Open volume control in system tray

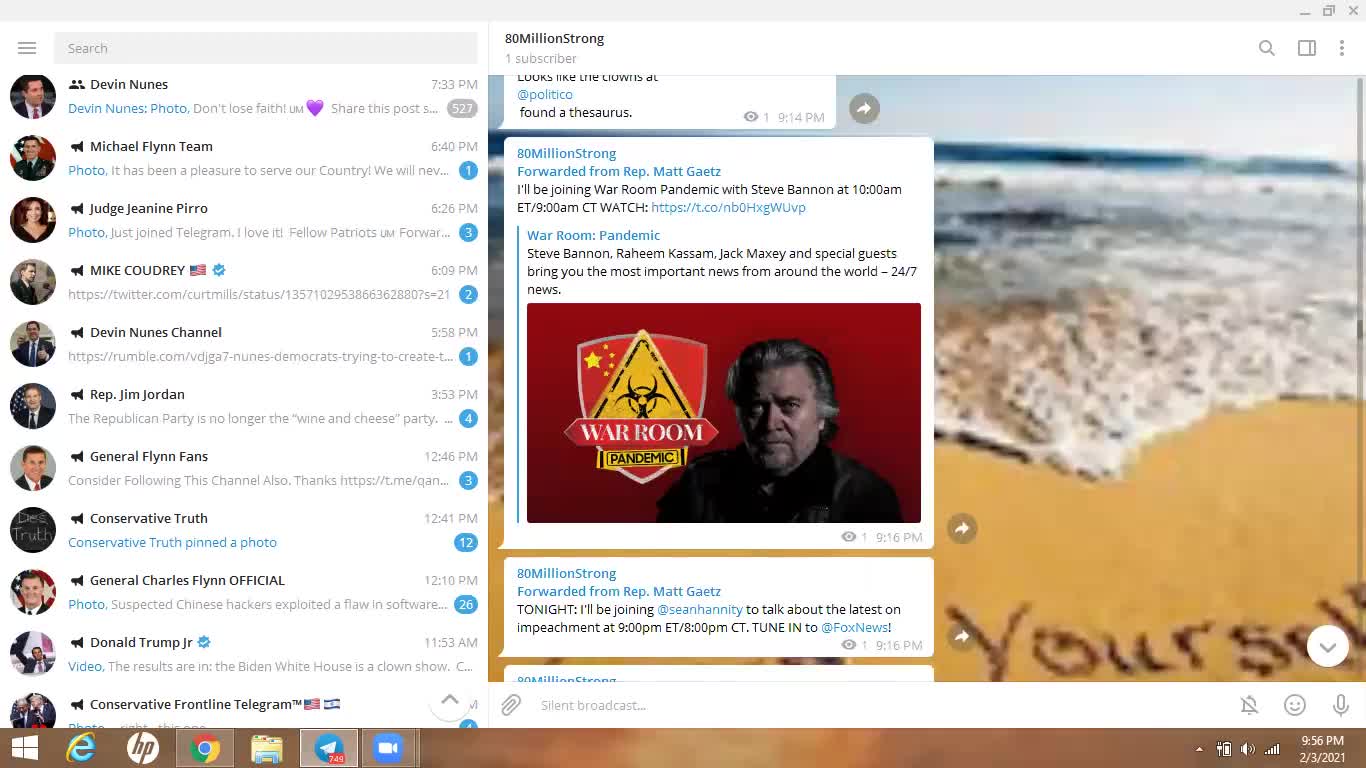click(x=1247, y=749)
